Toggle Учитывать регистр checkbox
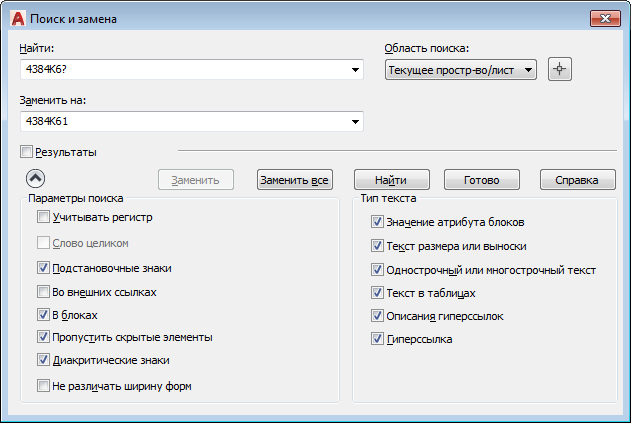Image resolution: width=631 pixels, height=423 pixels. click(x=43, y=217)
